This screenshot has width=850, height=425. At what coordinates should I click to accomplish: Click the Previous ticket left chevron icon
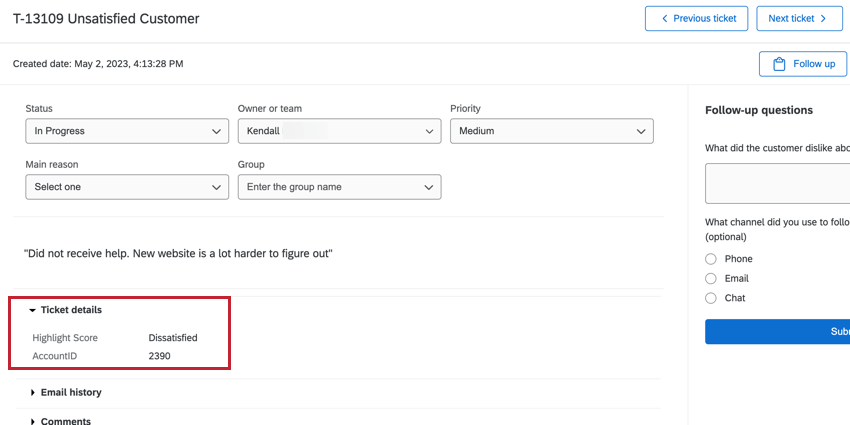pos(662,18)
